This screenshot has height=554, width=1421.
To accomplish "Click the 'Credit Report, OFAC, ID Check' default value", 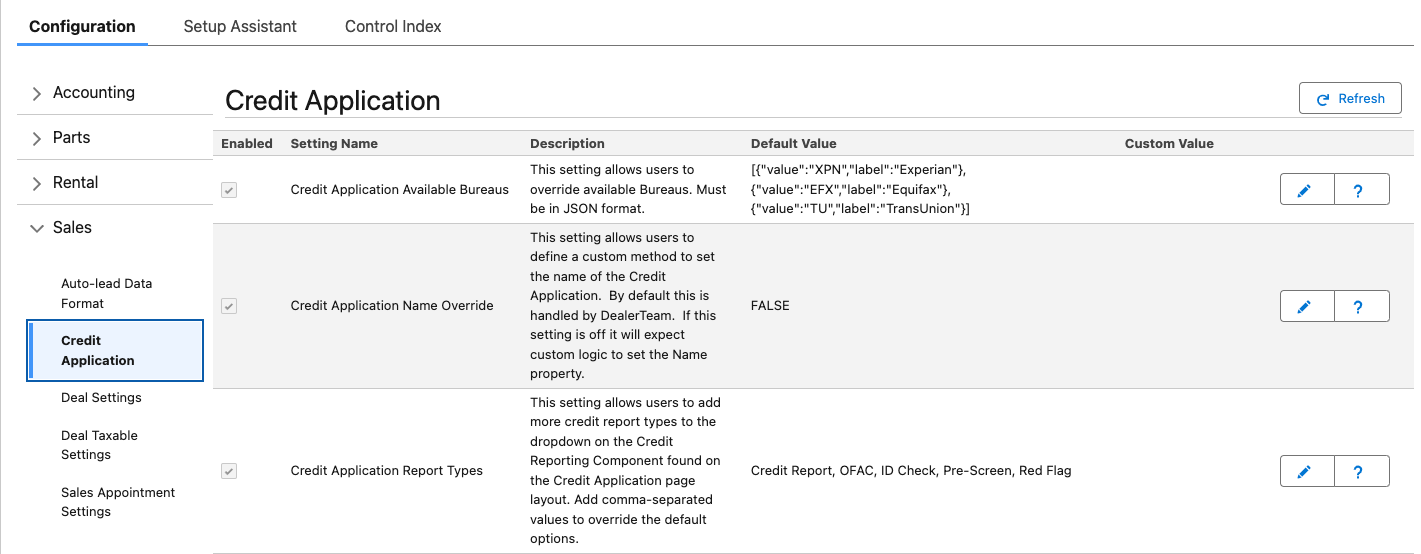I will pyautogui.click(x=911, y=471).
